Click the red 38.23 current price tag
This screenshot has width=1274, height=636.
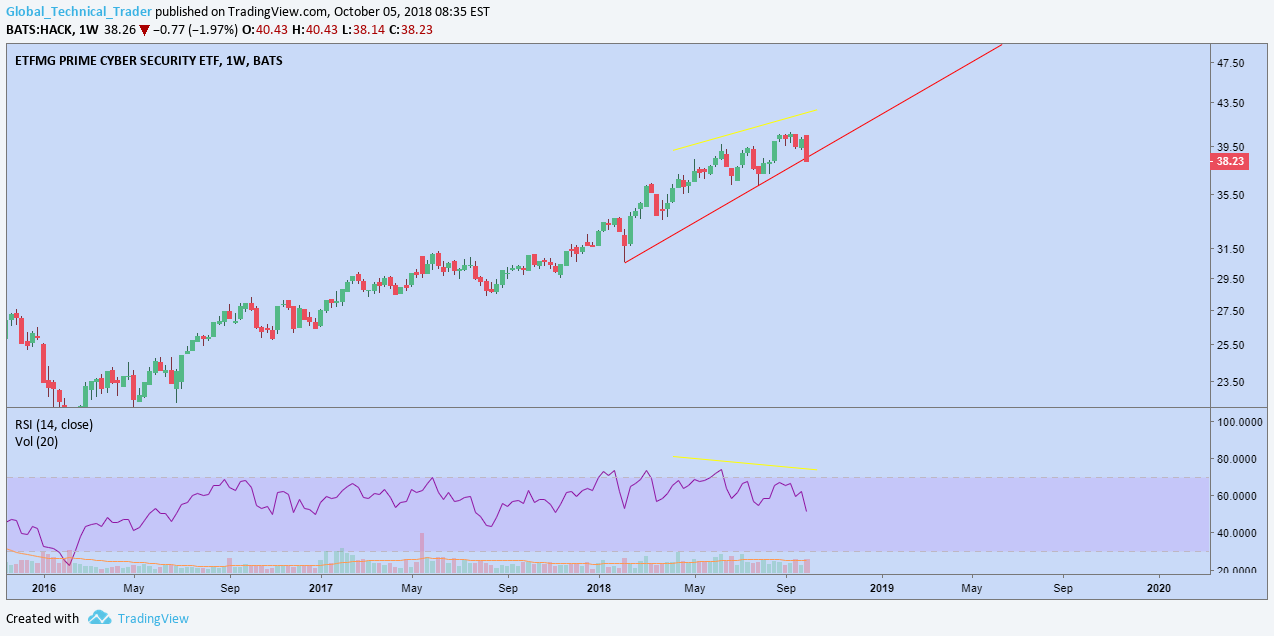point(1229,160)
